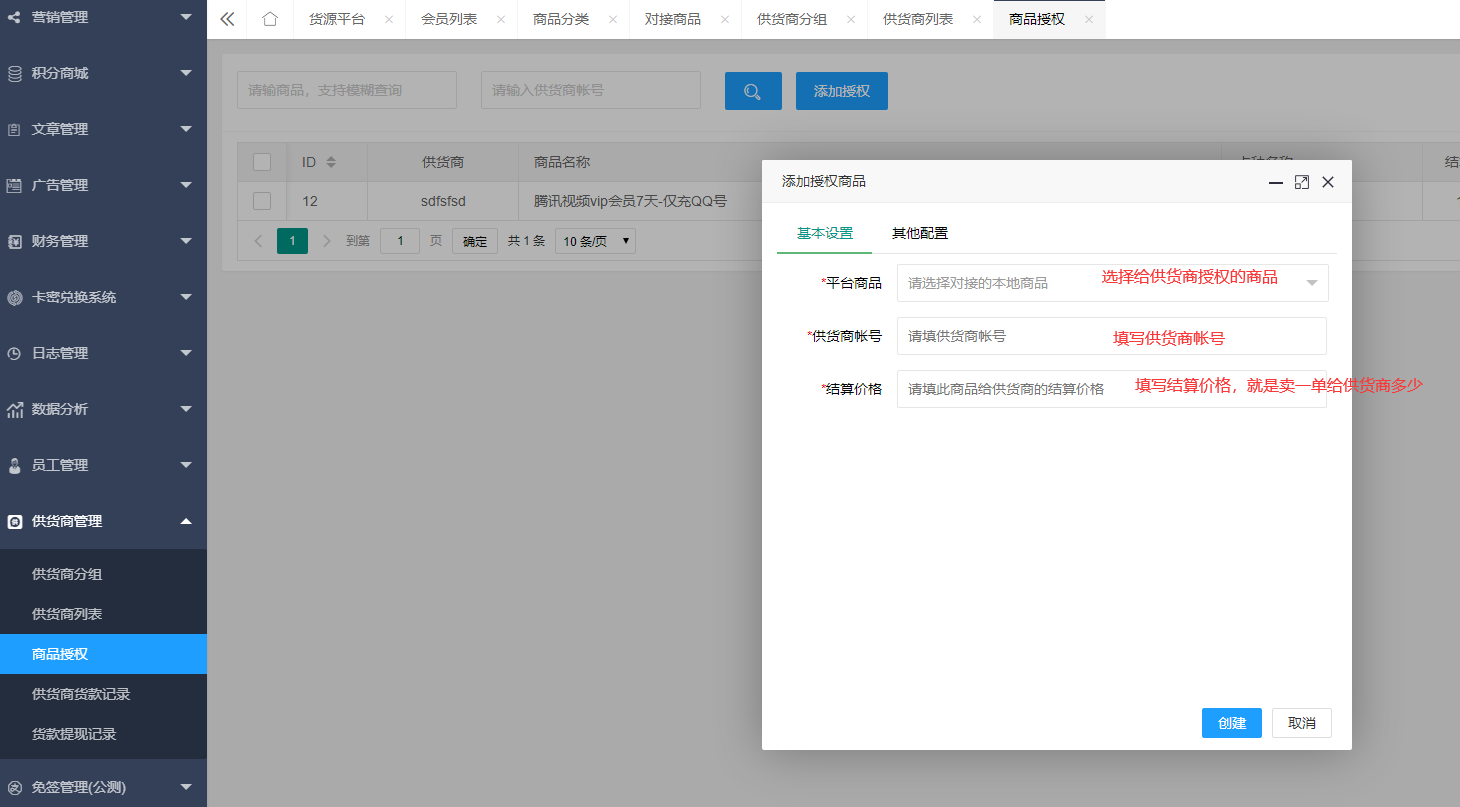Close the 对接商品 tab
This screenshot has height=807, width=1460.
click(725, 19)
